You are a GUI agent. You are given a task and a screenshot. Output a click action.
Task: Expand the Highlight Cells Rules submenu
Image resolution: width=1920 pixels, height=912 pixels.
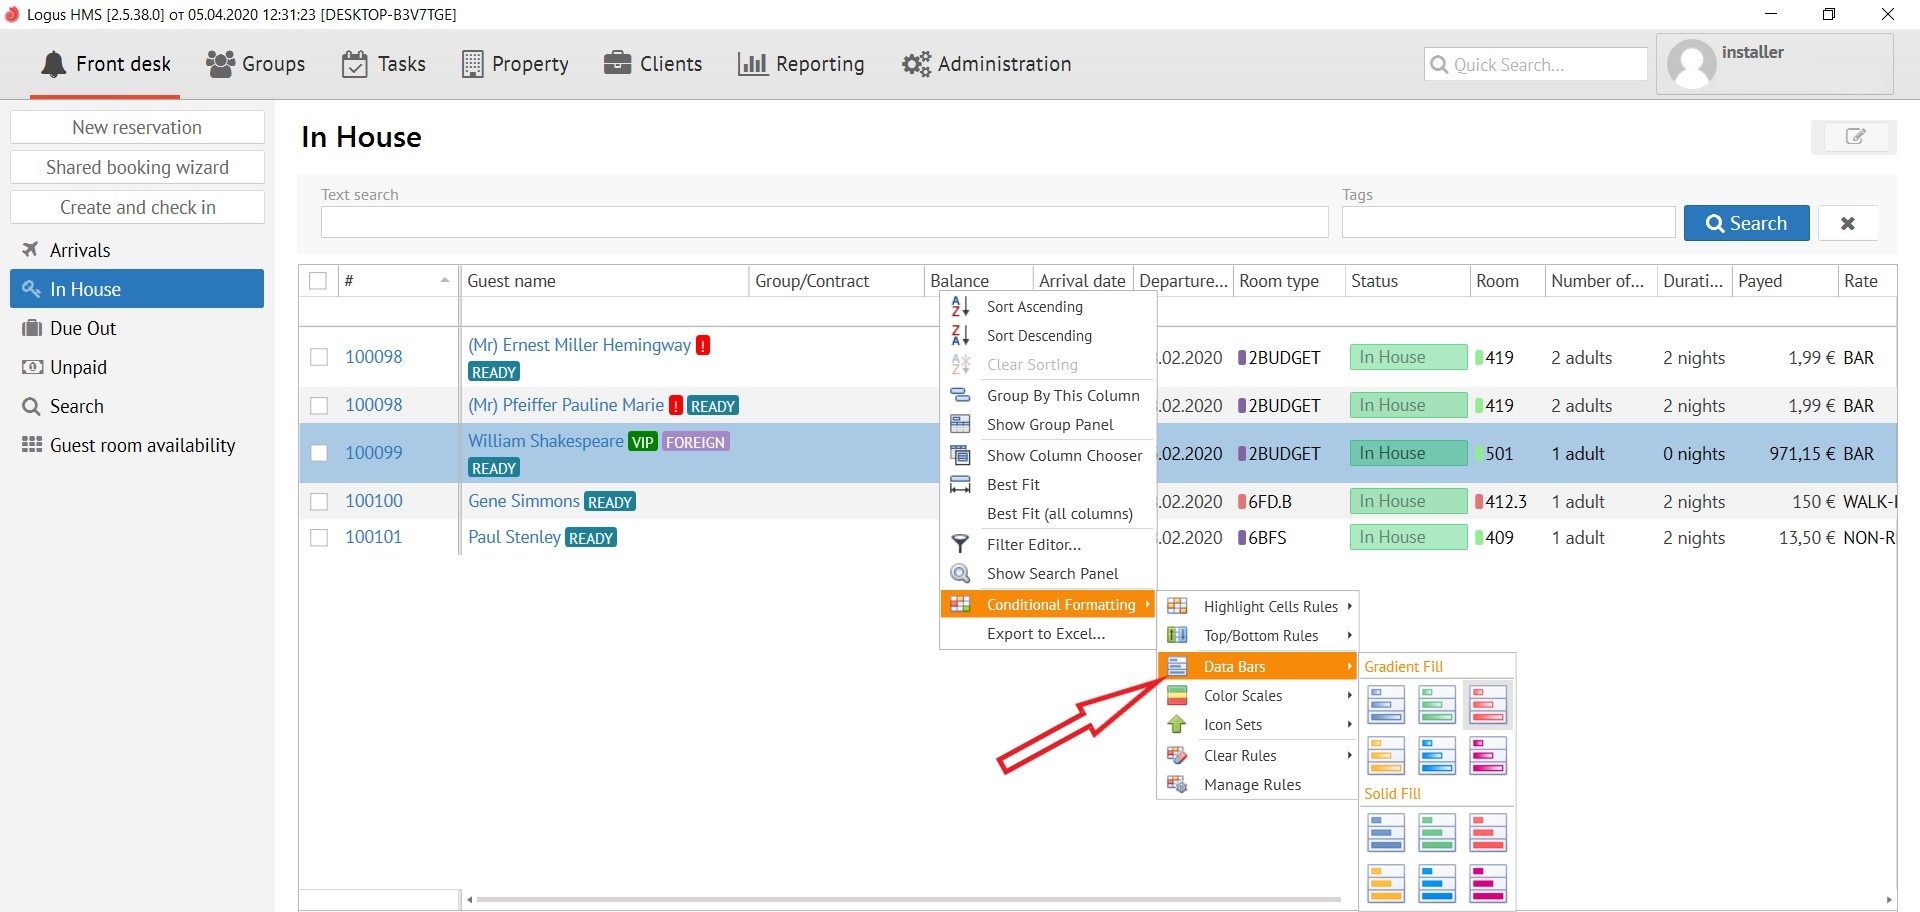pos(1270,607)
